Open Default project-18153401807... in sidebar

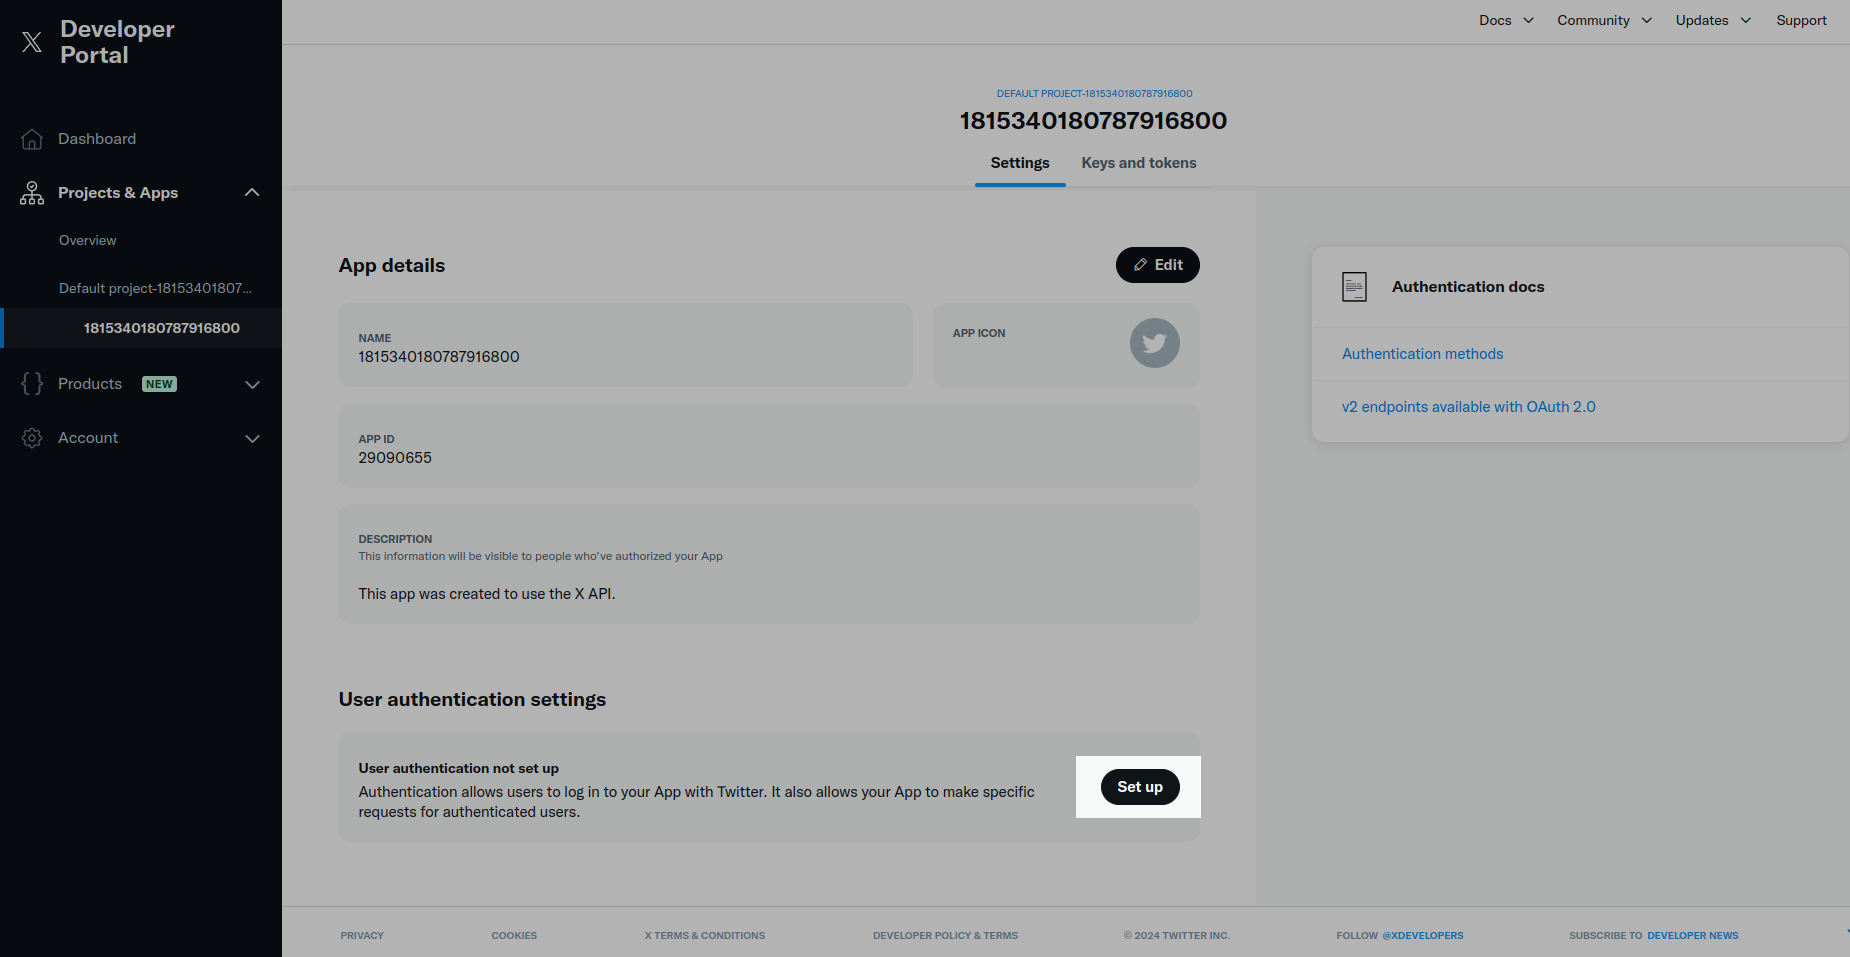click(x=155, y=288)
